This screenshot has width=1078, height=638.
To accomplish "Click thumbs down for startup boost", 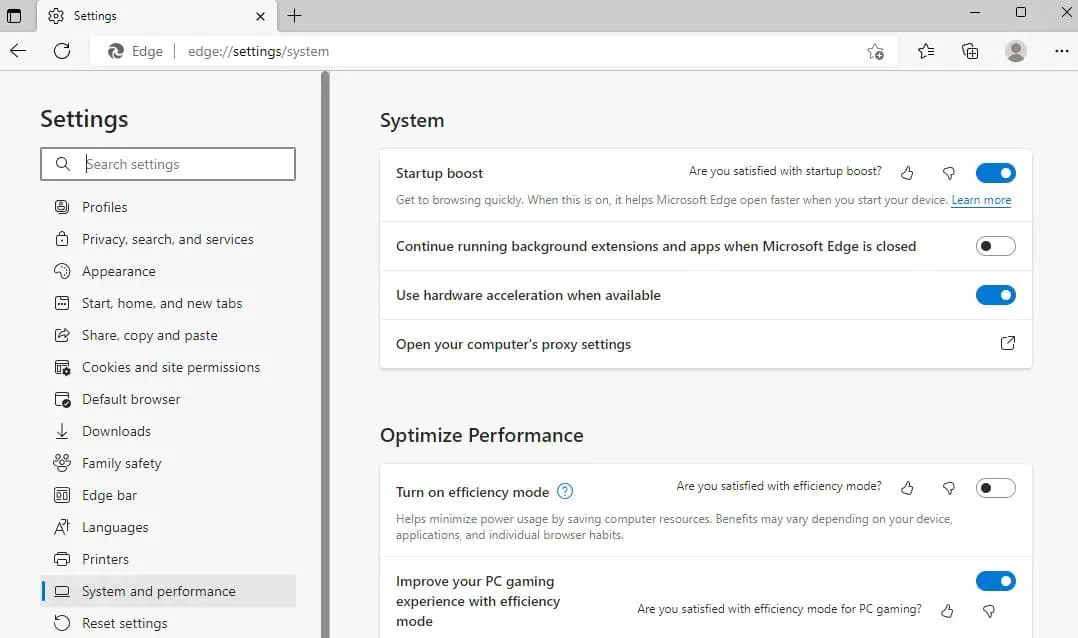I will [x=948, y=172].
